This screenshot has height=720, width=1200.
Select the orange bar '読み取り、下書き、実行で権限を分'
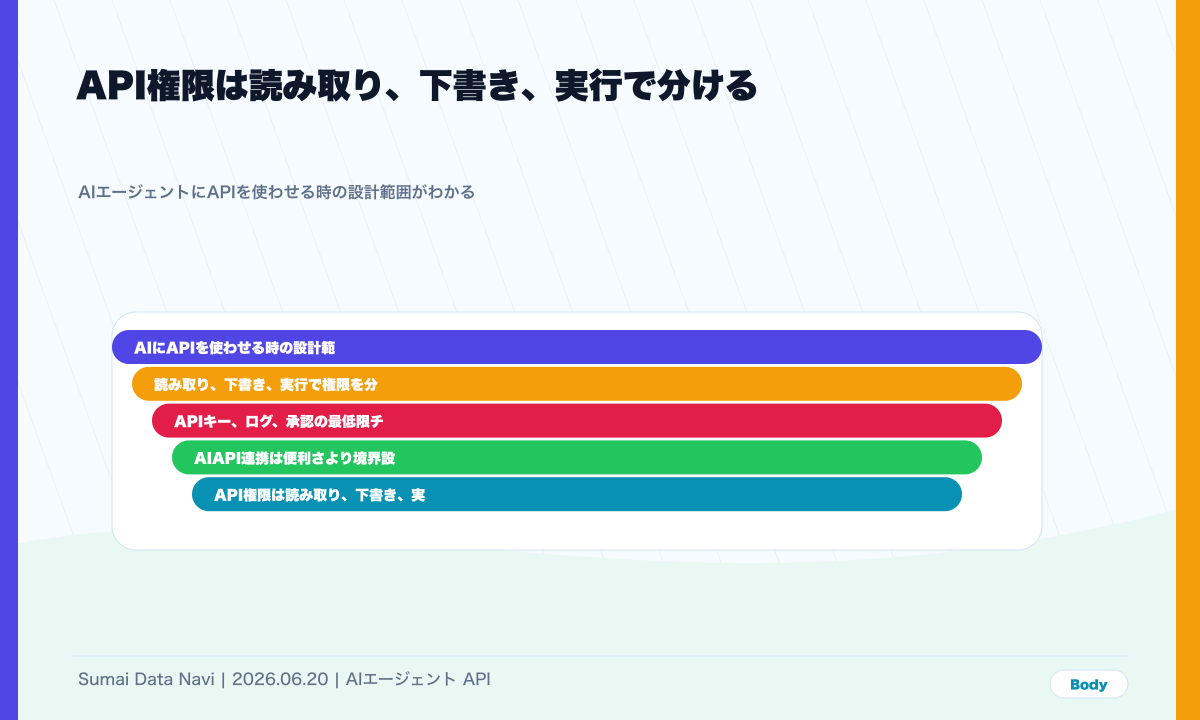(577, 384)
